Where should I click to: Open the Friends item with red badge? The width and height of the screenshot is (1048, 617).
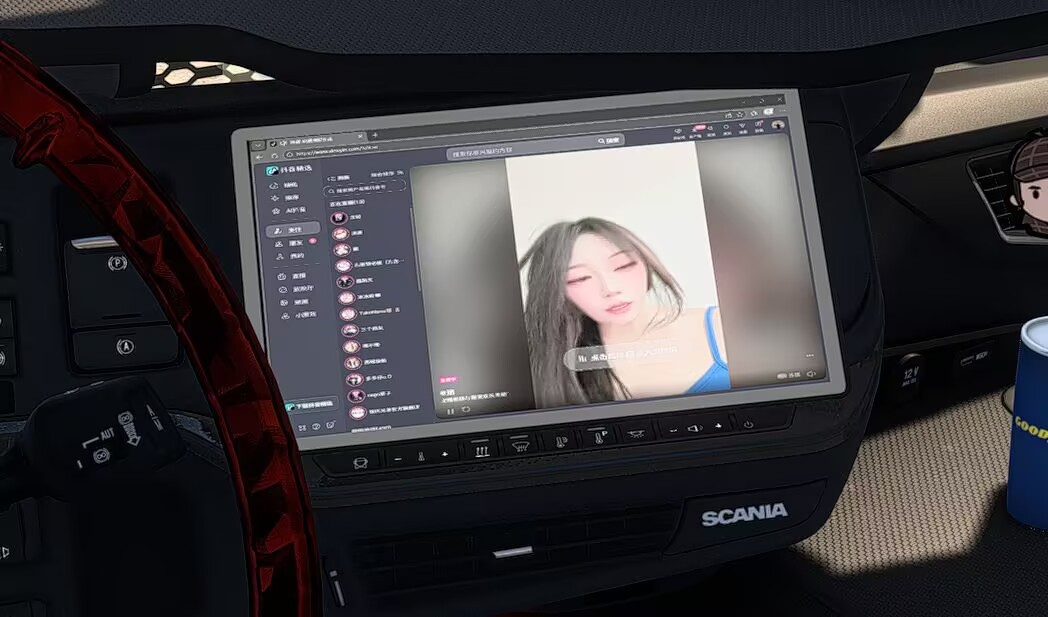(294, 243)
